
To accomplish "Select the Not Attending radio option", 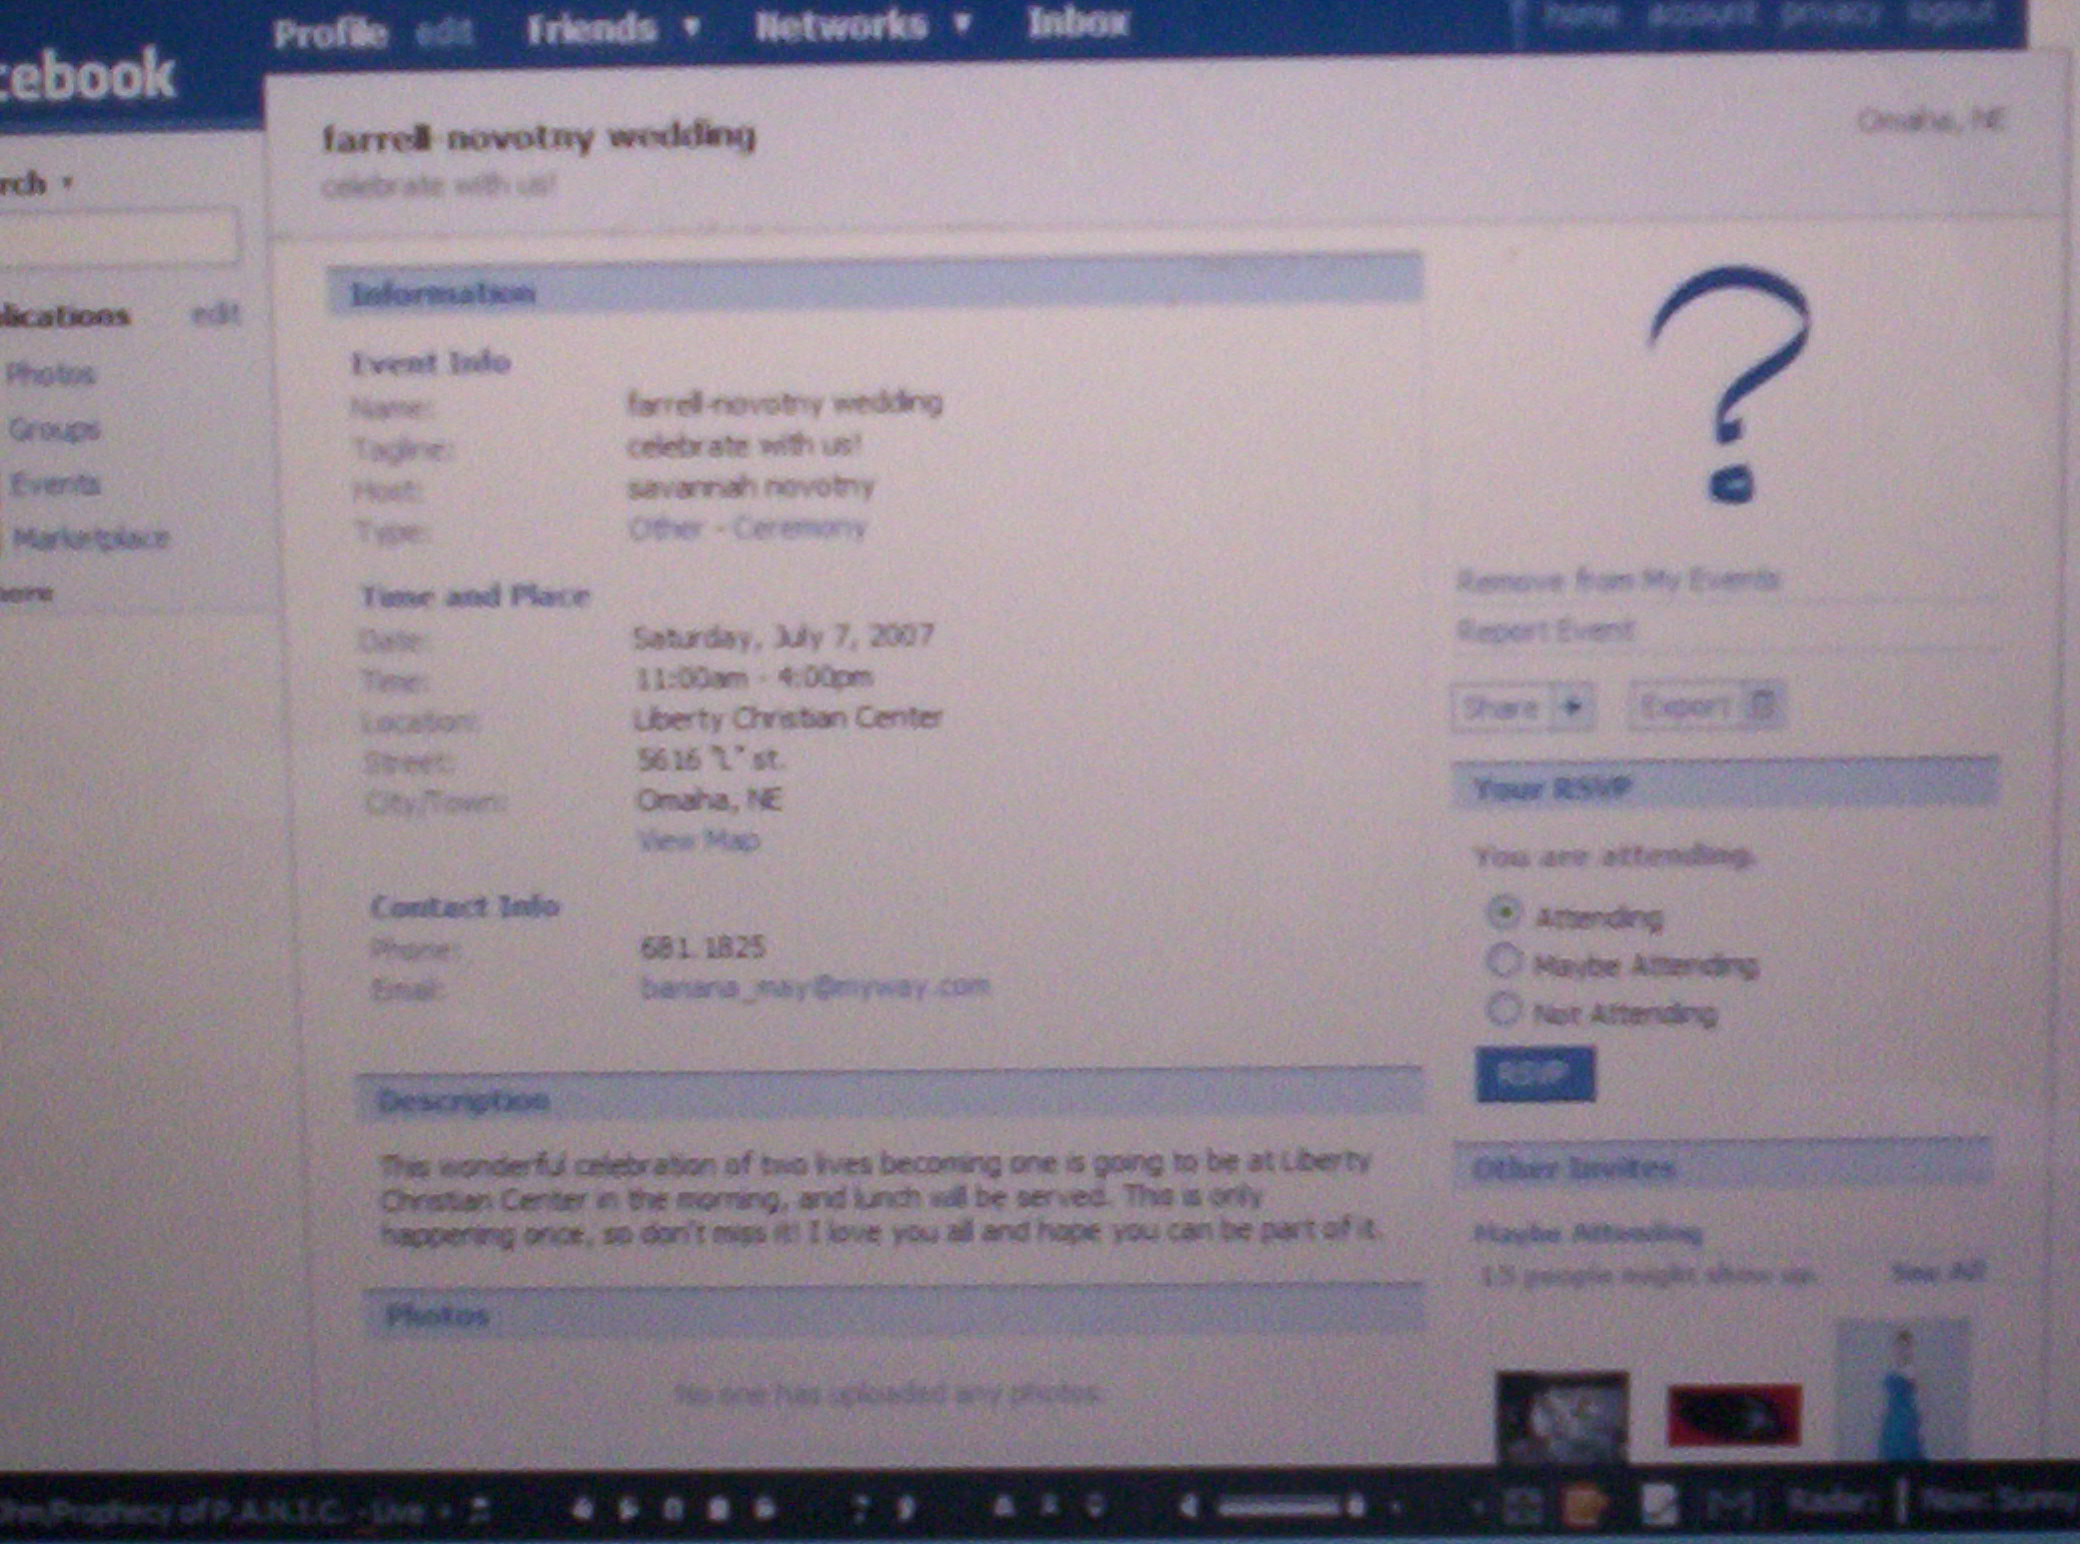I will tap(1503, 1009).
